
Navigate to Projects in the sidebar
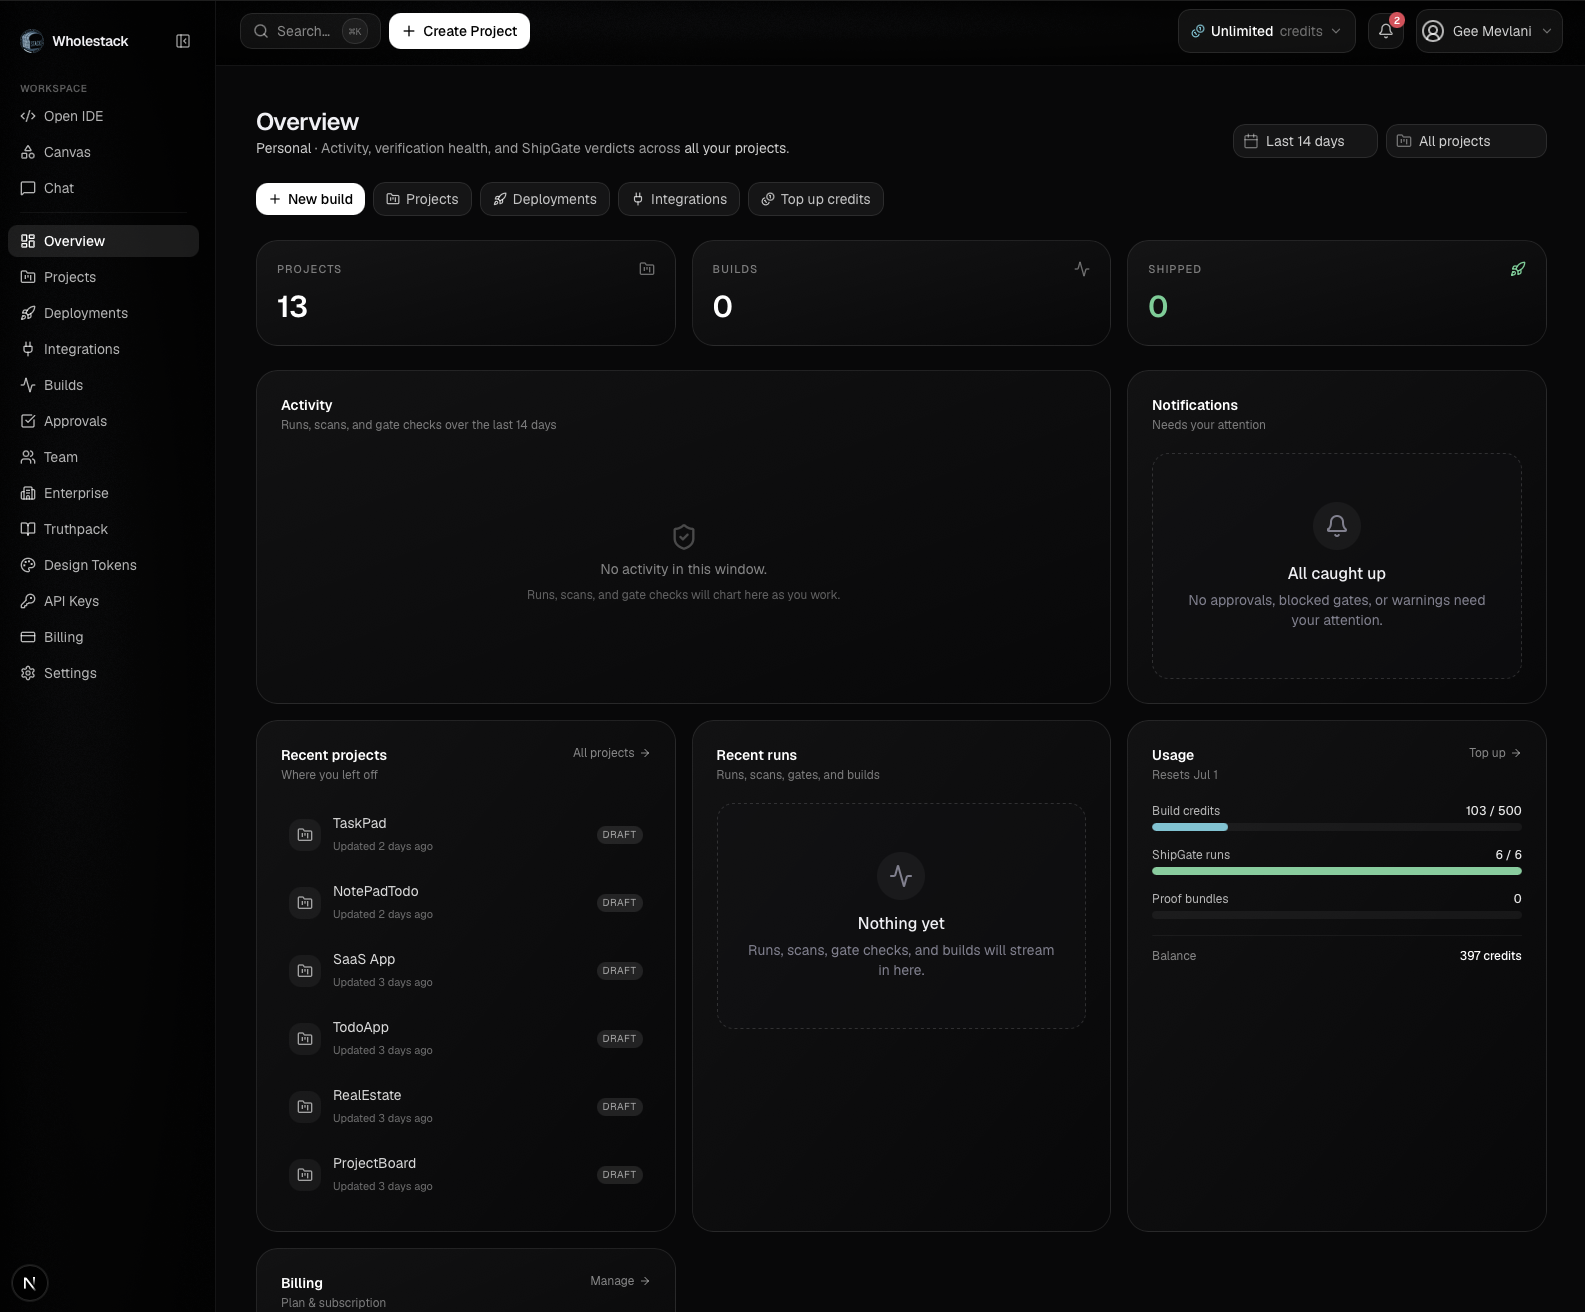click(103, 277)
